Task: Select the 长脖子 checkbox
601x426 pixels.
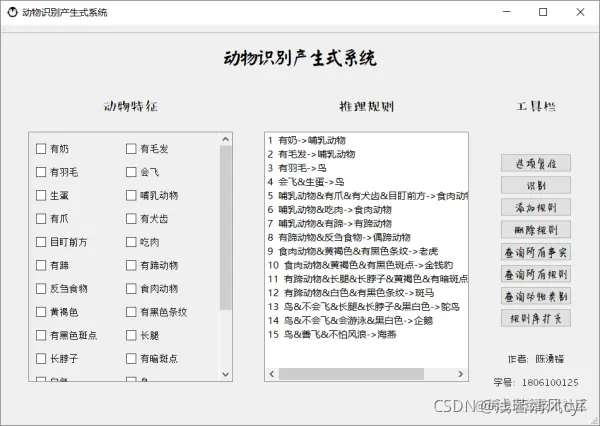Action: [41, 359]
